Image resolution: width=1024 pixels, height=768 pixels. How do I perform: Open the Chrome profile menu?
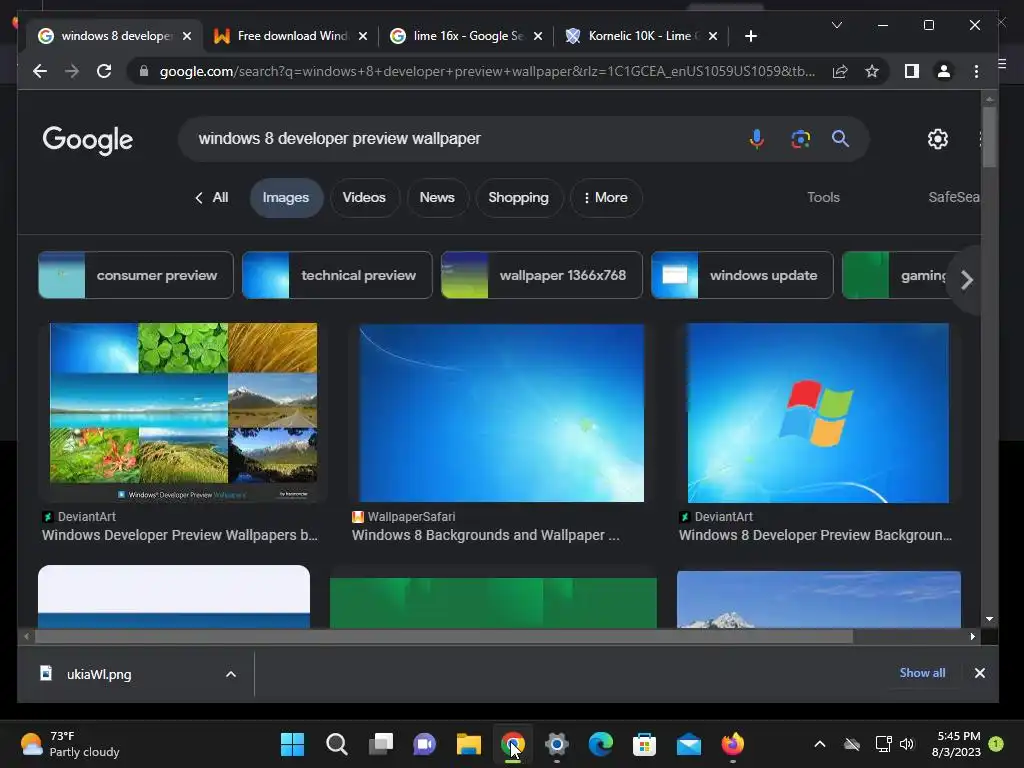[x=944, y=71]
